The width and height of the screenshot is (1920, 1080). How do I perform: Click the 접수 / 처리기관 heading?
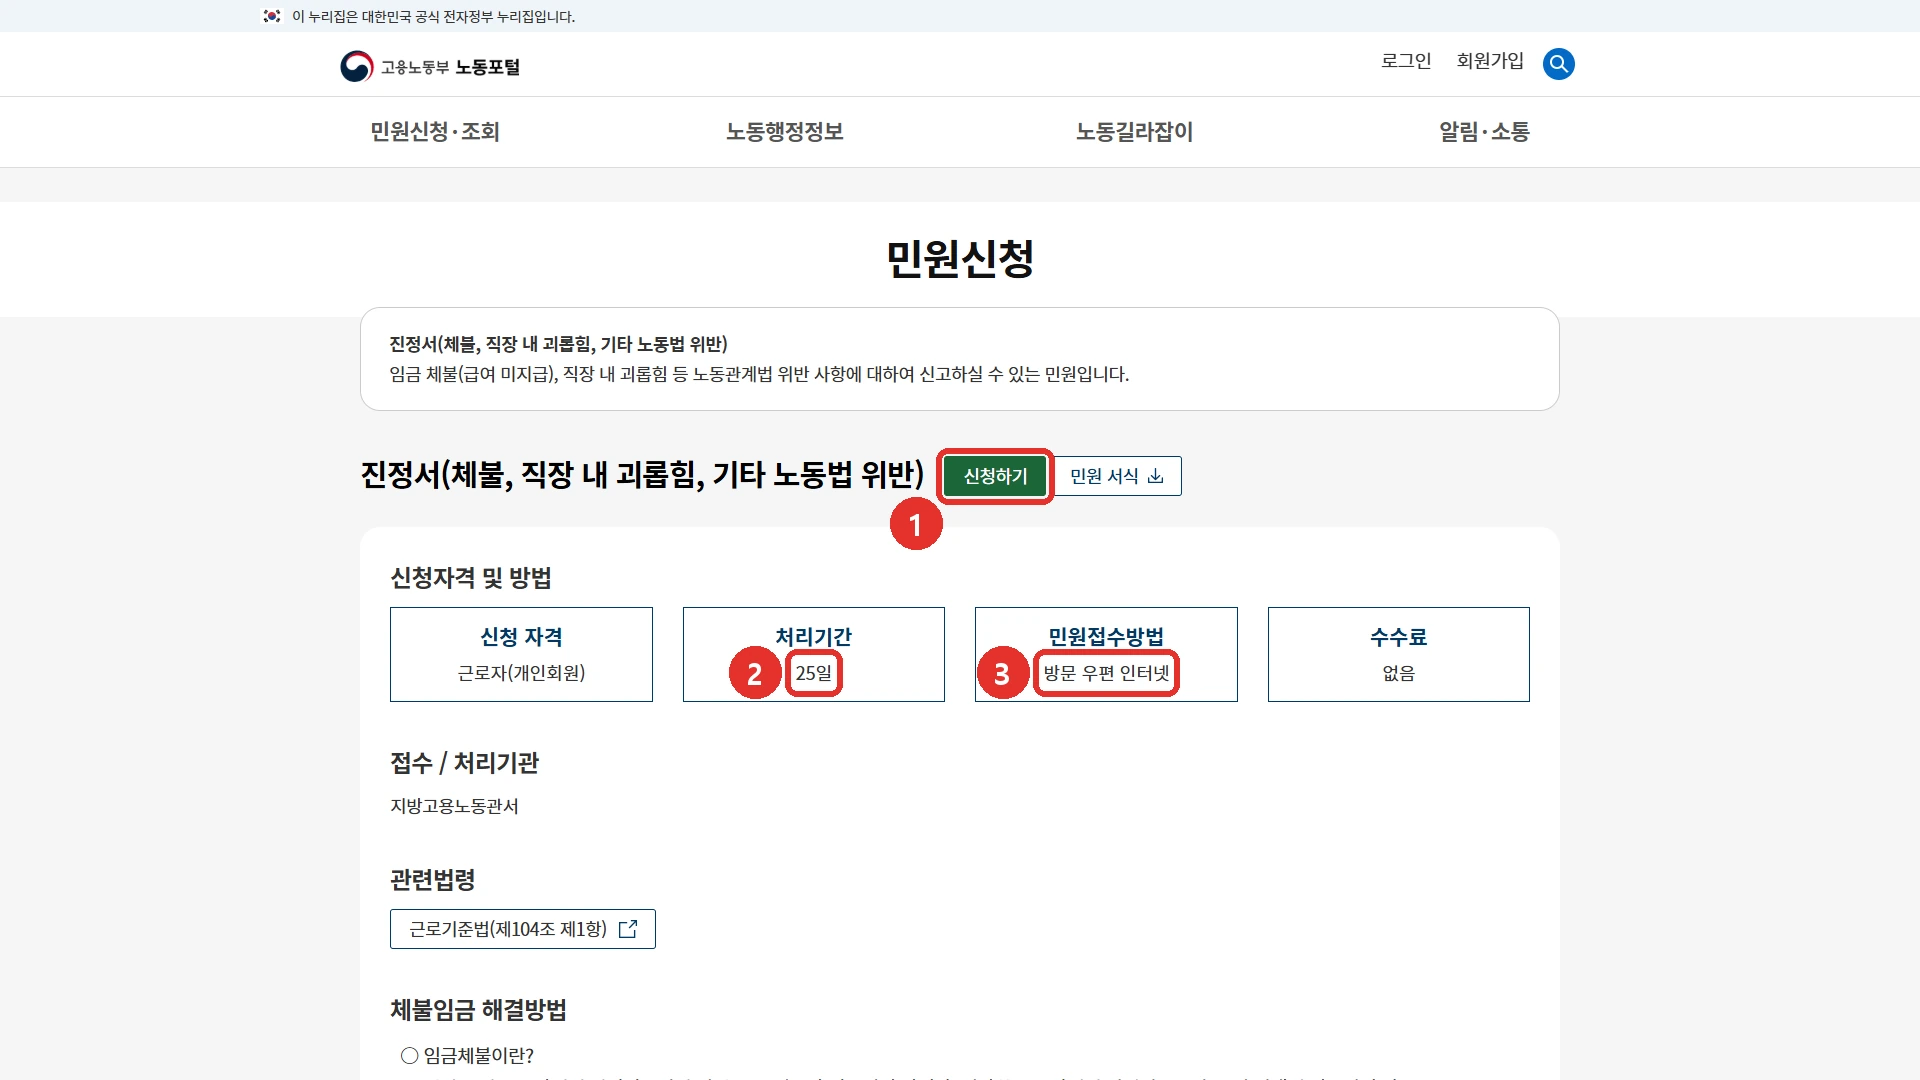pos(464,763)
